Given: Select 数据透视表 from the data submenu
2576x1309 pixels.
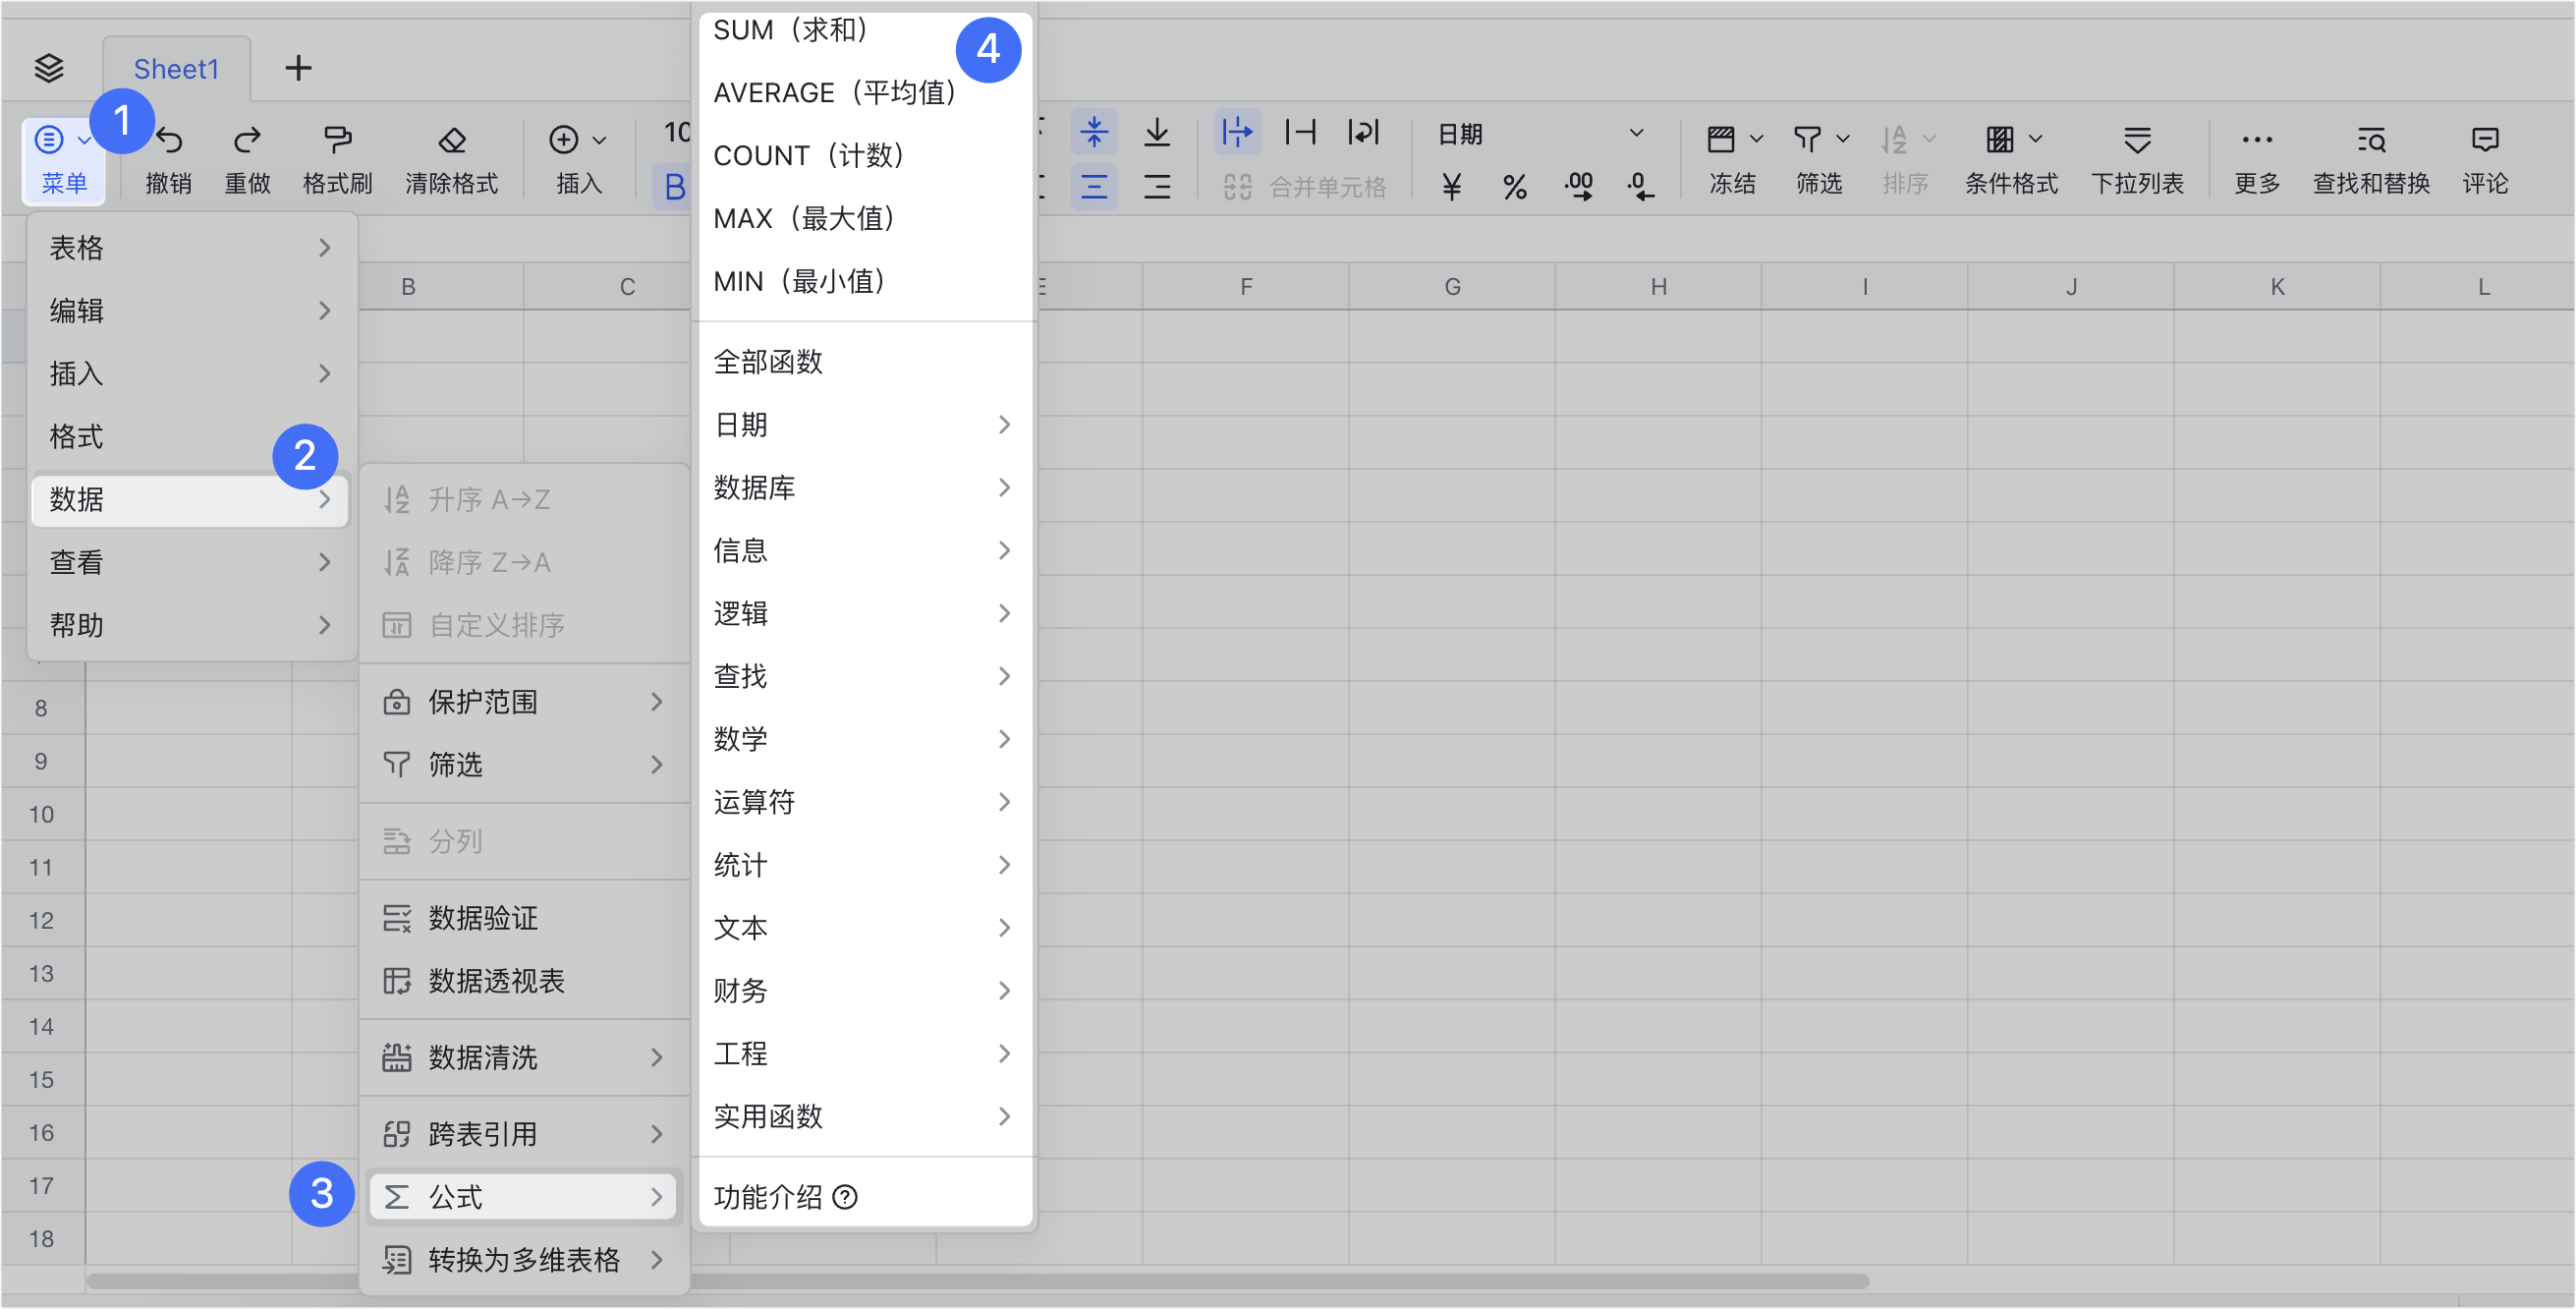Looking at the screenshot, I should (494, 981).
